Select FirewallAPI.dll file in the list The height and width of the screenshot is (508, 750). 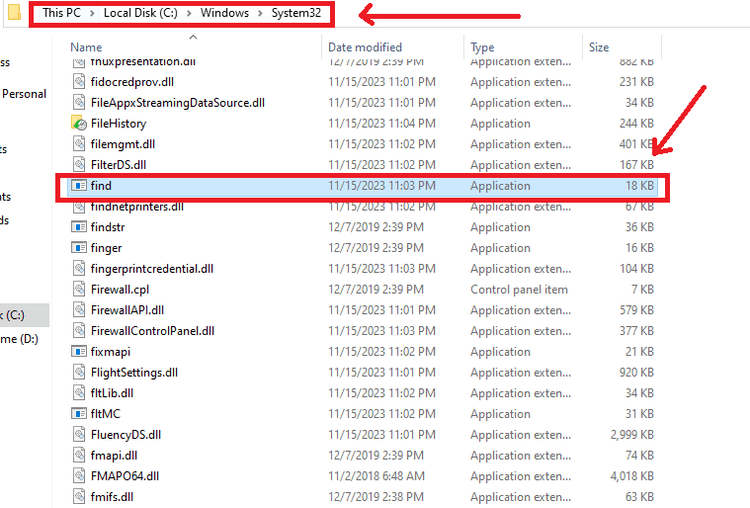tap(127, 310)
